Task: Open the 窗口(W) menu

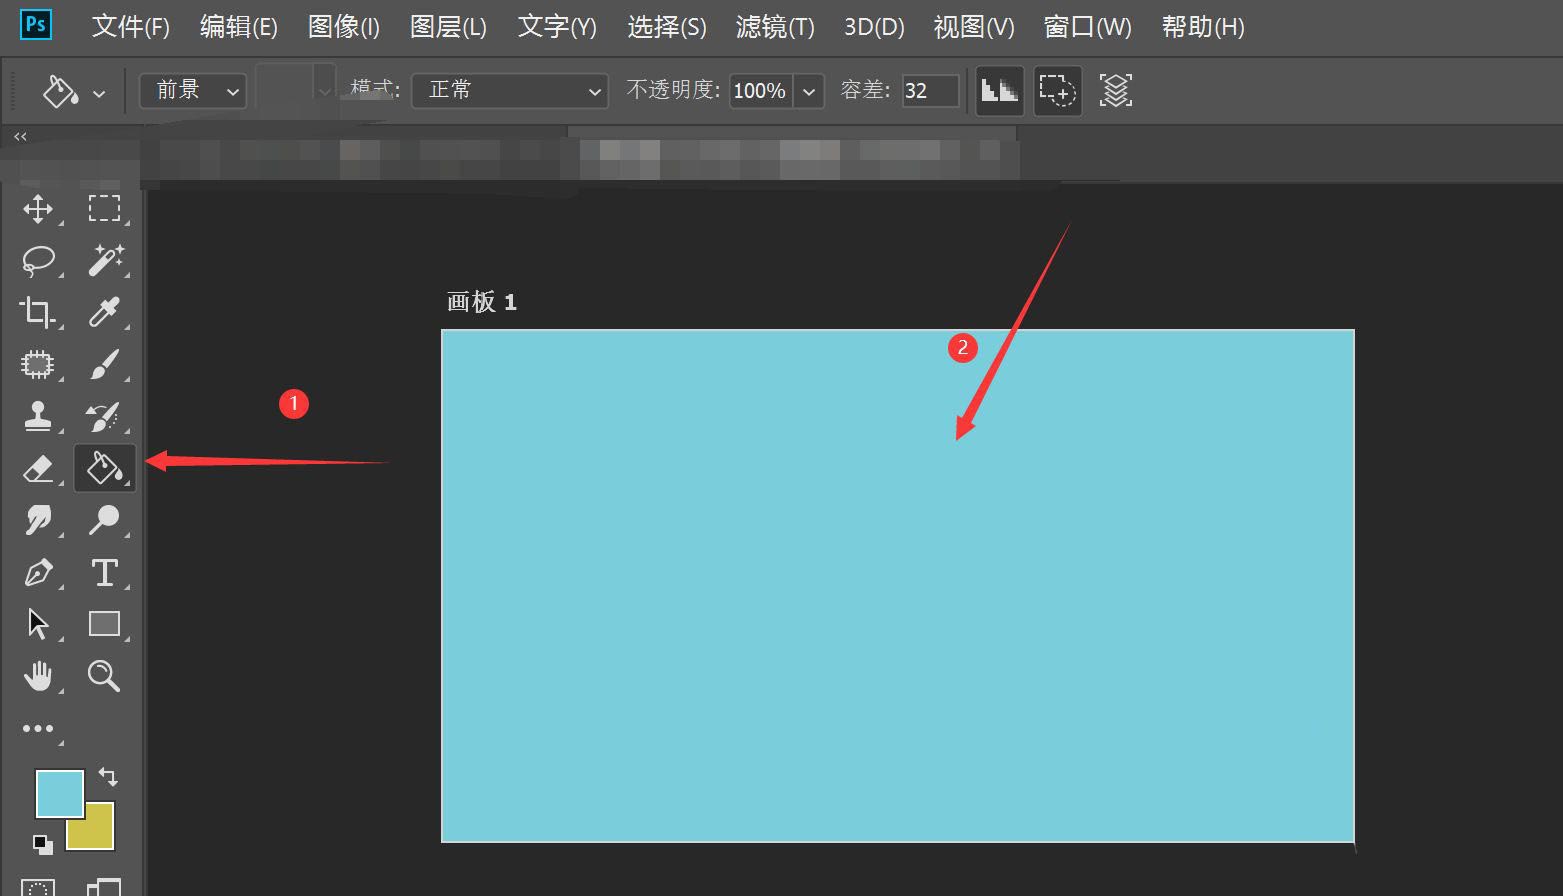Action: [x=1087, y=27]
